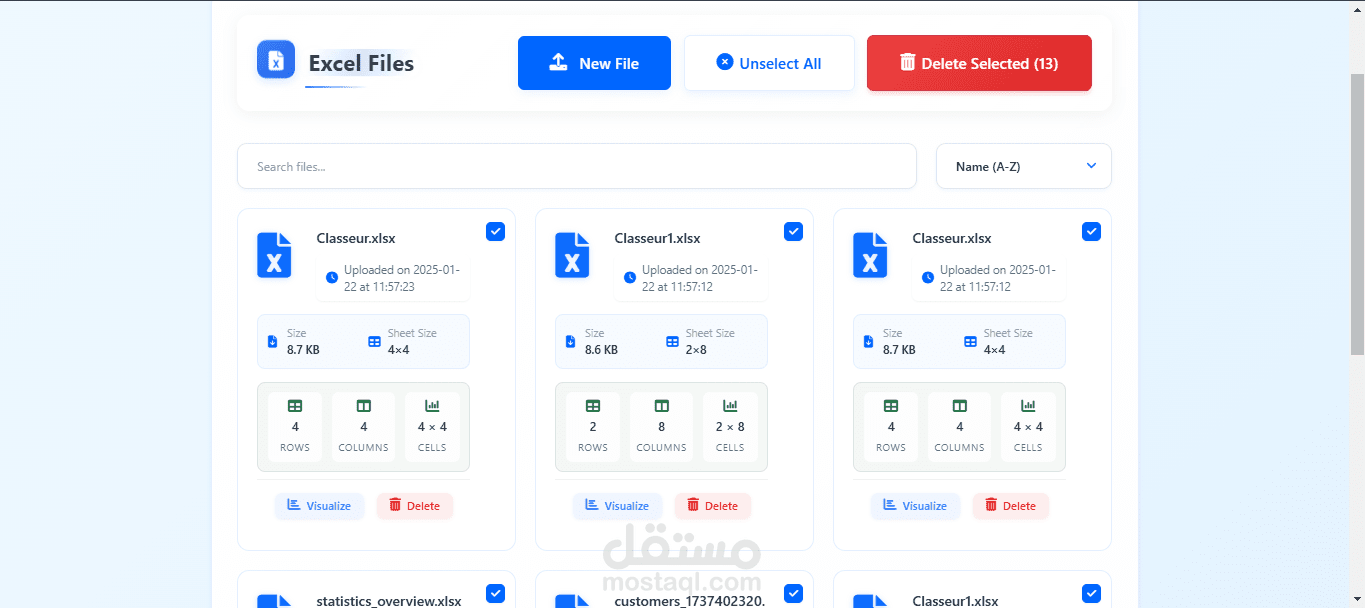
Task: Click the rows icon above 2 ROWS
Action: click(x=593, y=406)
